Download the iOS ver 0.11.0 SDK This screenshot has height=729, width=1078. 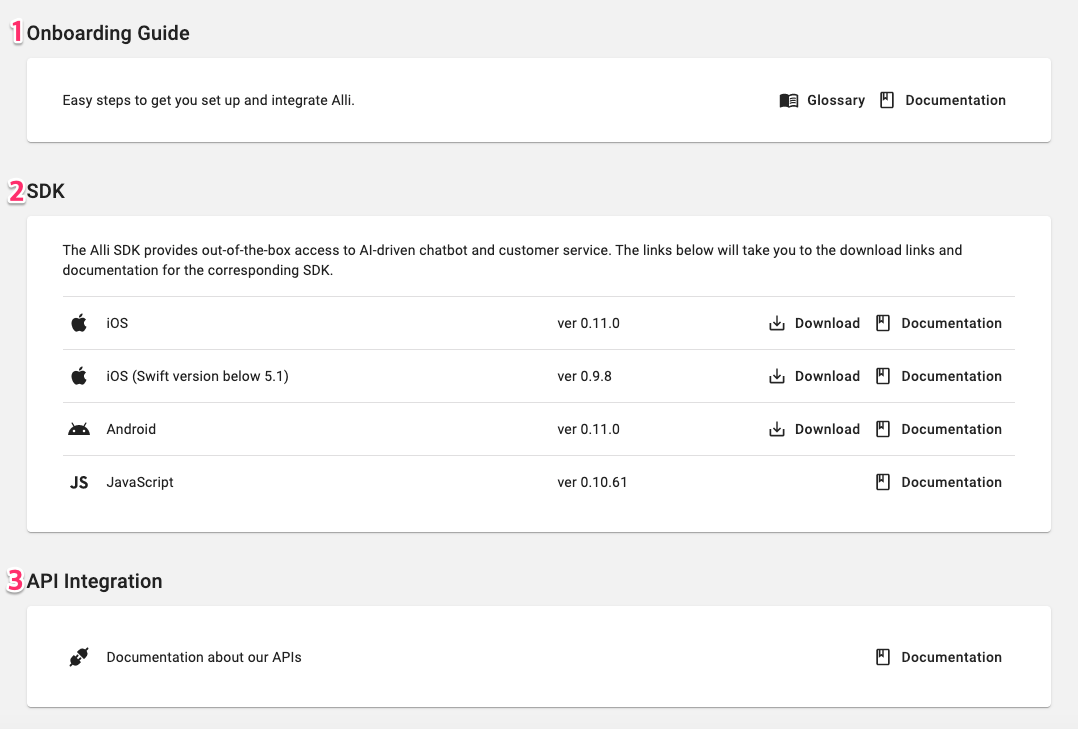click(x=827, y=324)
